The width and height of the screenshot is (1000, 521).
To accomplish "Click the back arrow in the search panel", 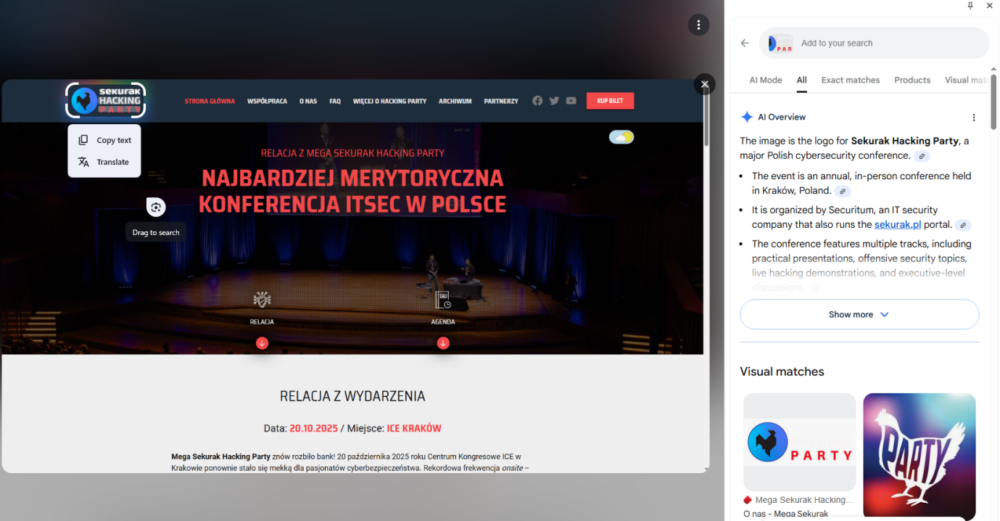I will tap(744, 43).
